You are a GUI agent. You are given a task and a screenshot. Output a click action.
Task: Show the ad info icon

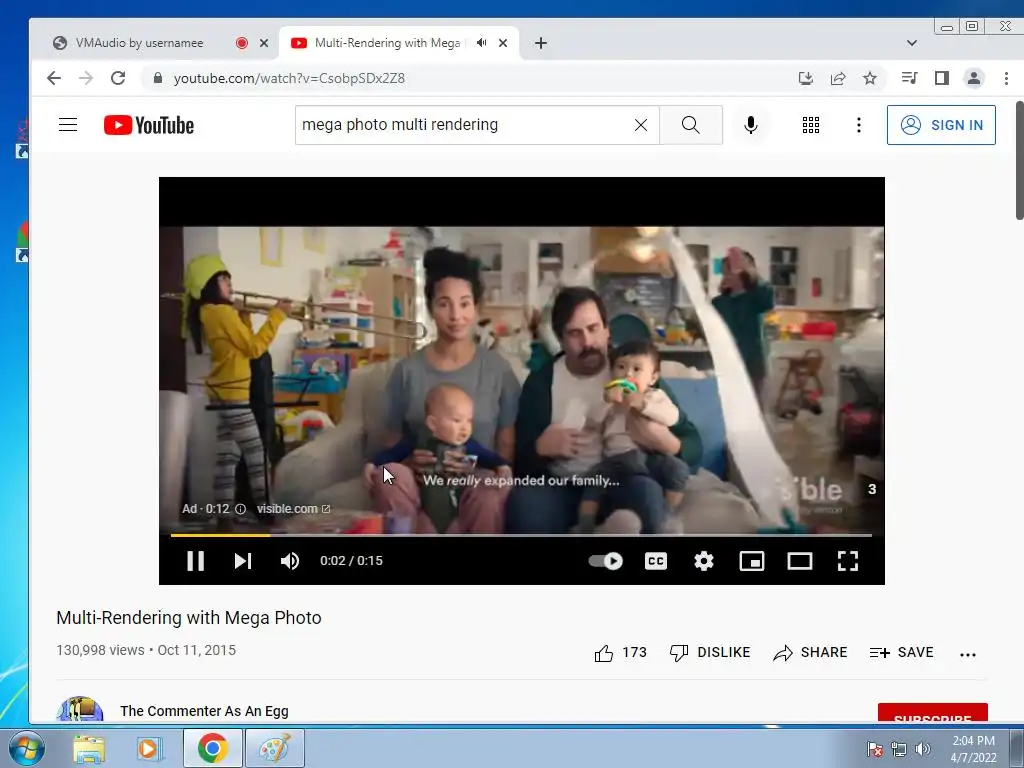[240, 509]
